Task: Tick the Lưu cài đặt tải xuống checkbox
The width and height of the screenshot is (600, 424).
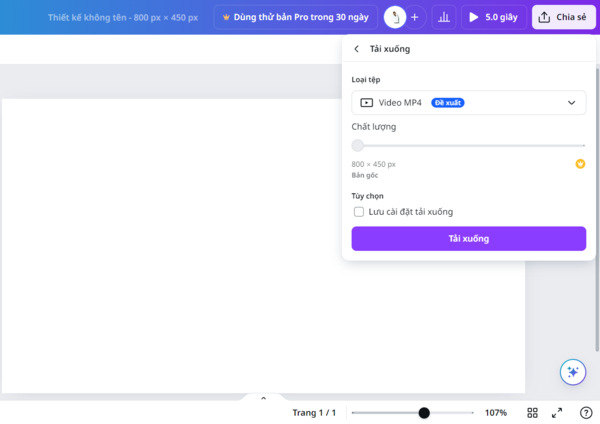Action: click(x=359, y=212)
